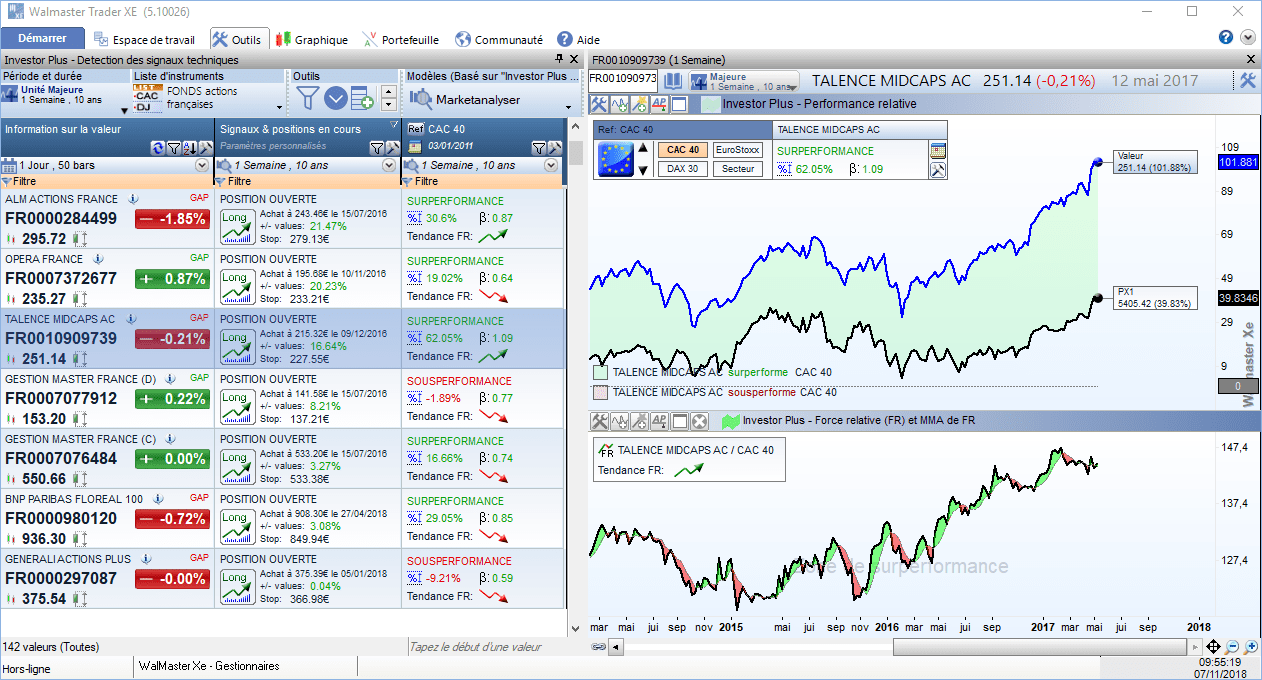Open the Démarrer start menu

tap(42, 39)
